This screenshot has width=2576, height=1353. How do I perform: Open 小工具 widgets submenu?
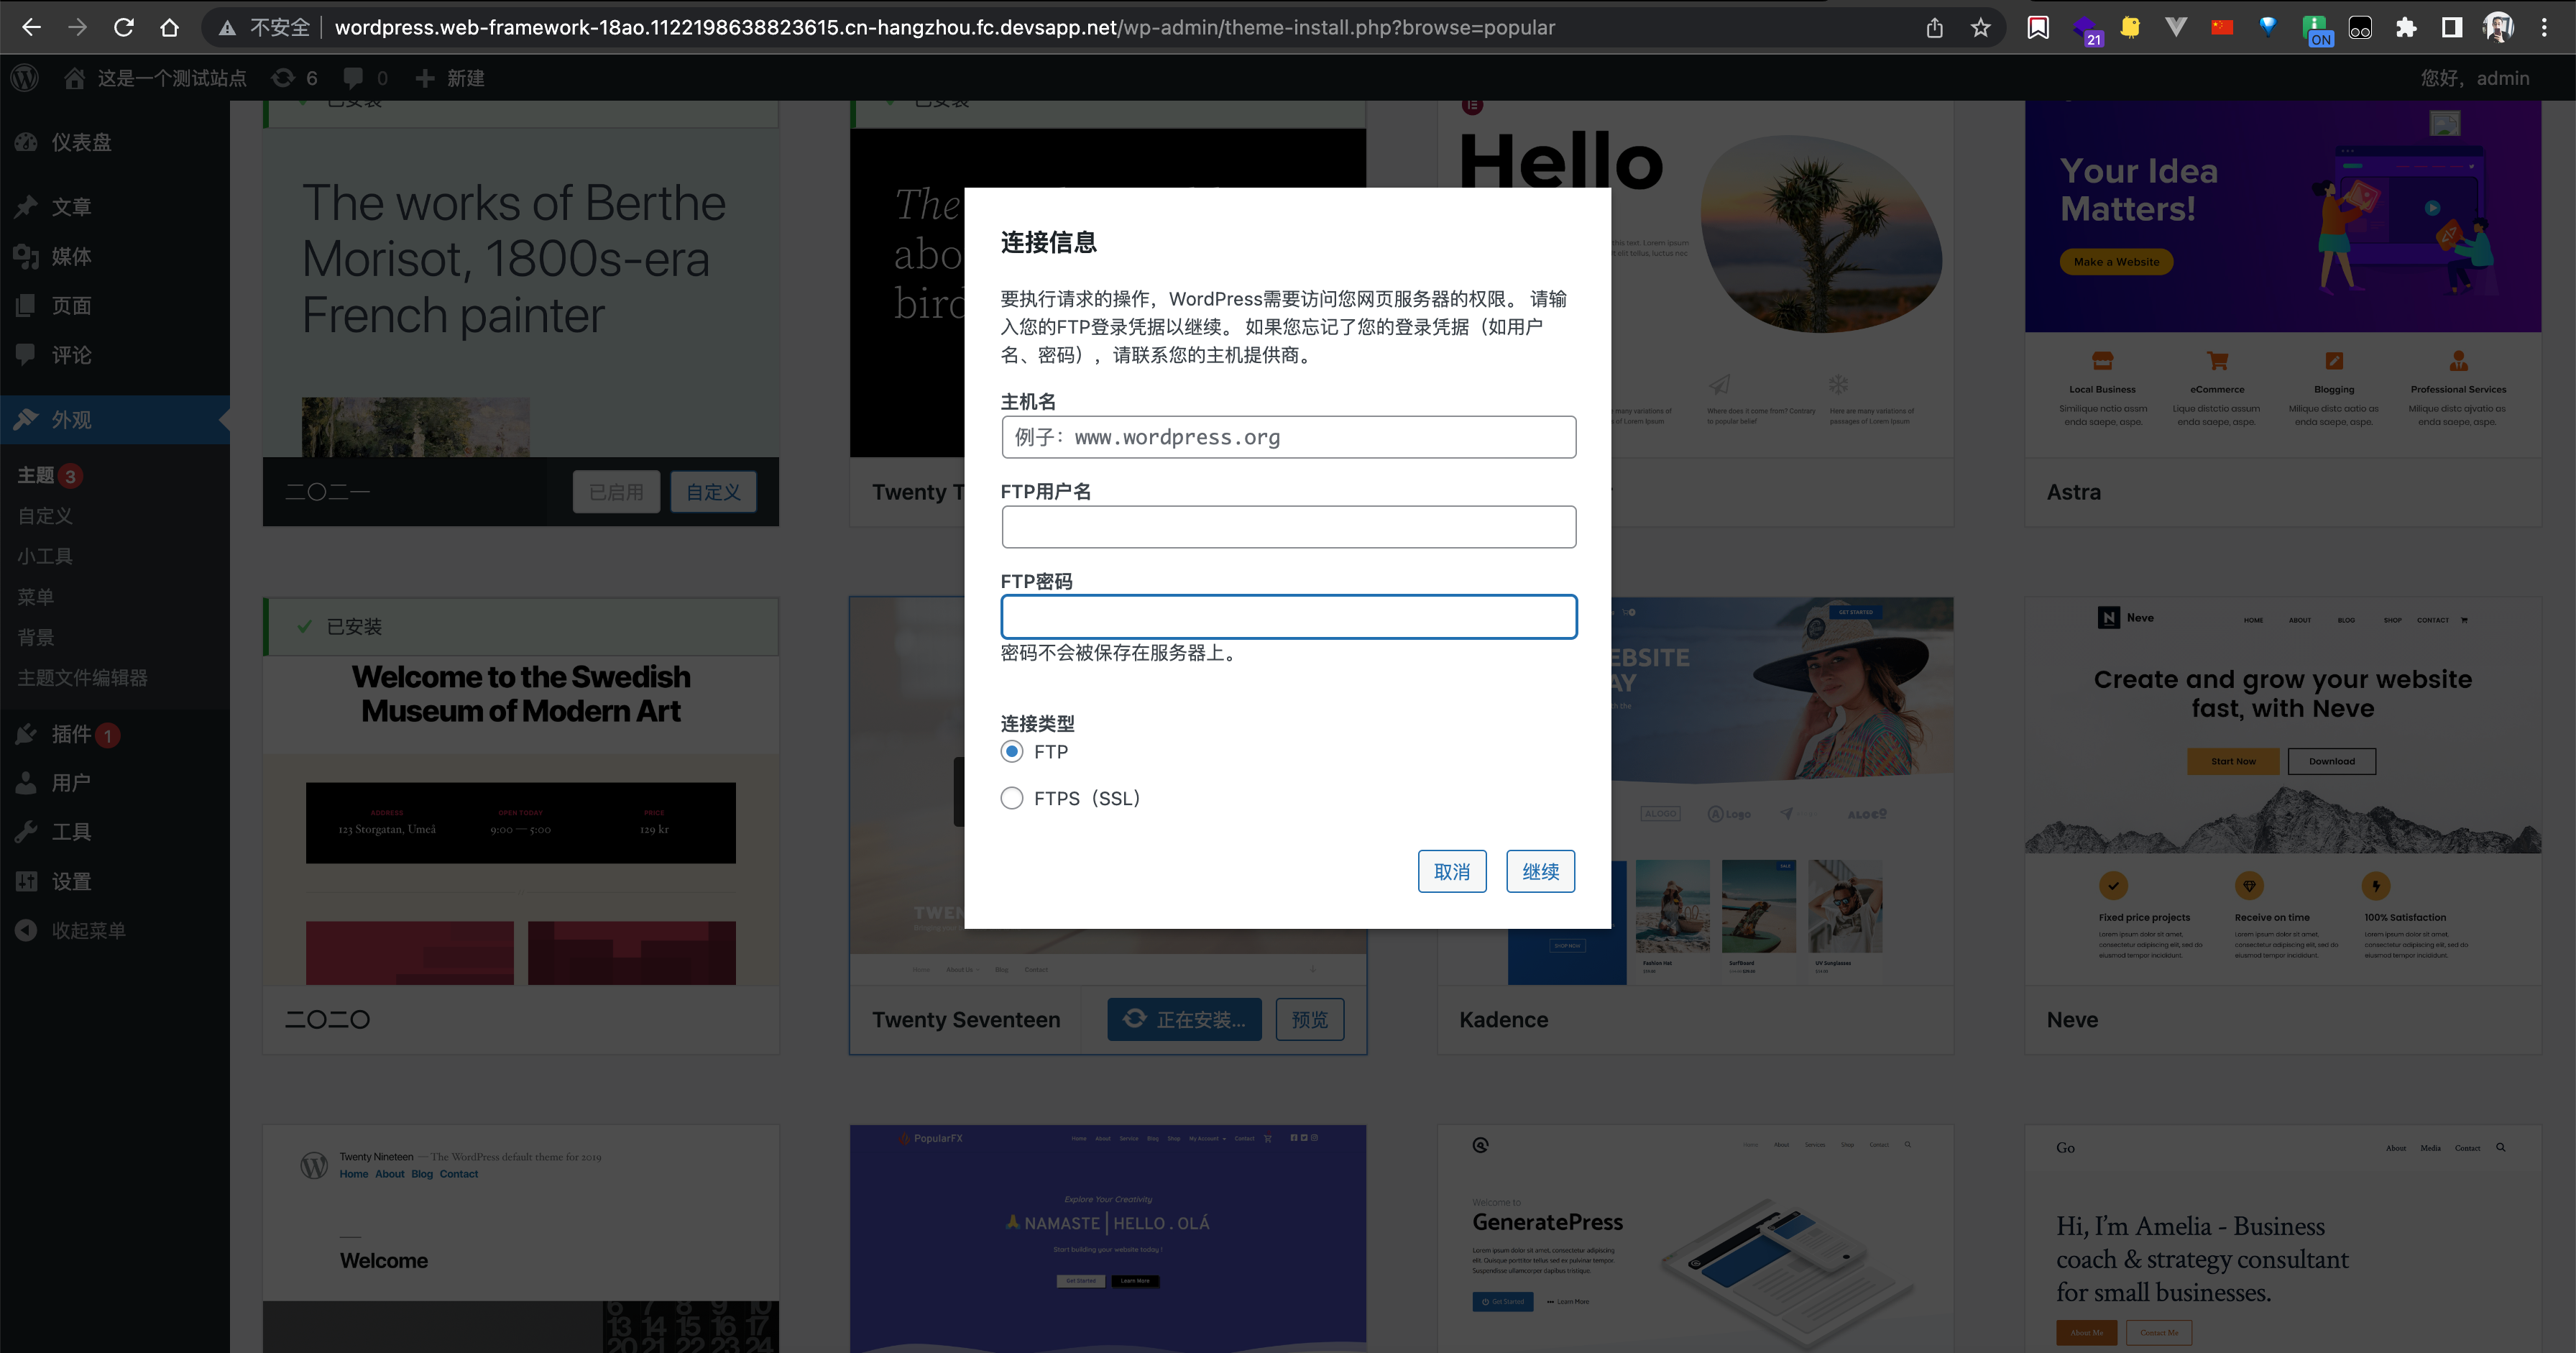point(45,556)
